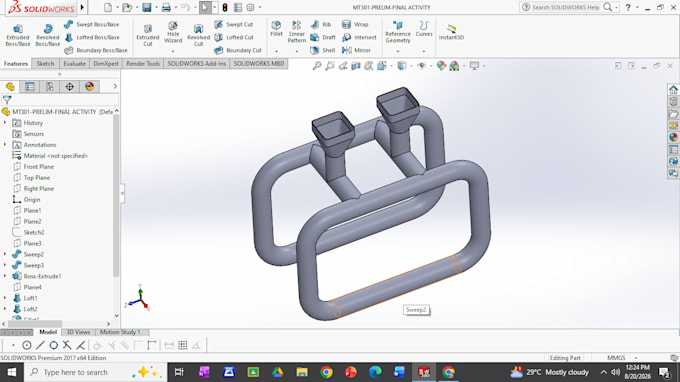
Task: Toggle Instant3D mode
Action: pos(451,32)
